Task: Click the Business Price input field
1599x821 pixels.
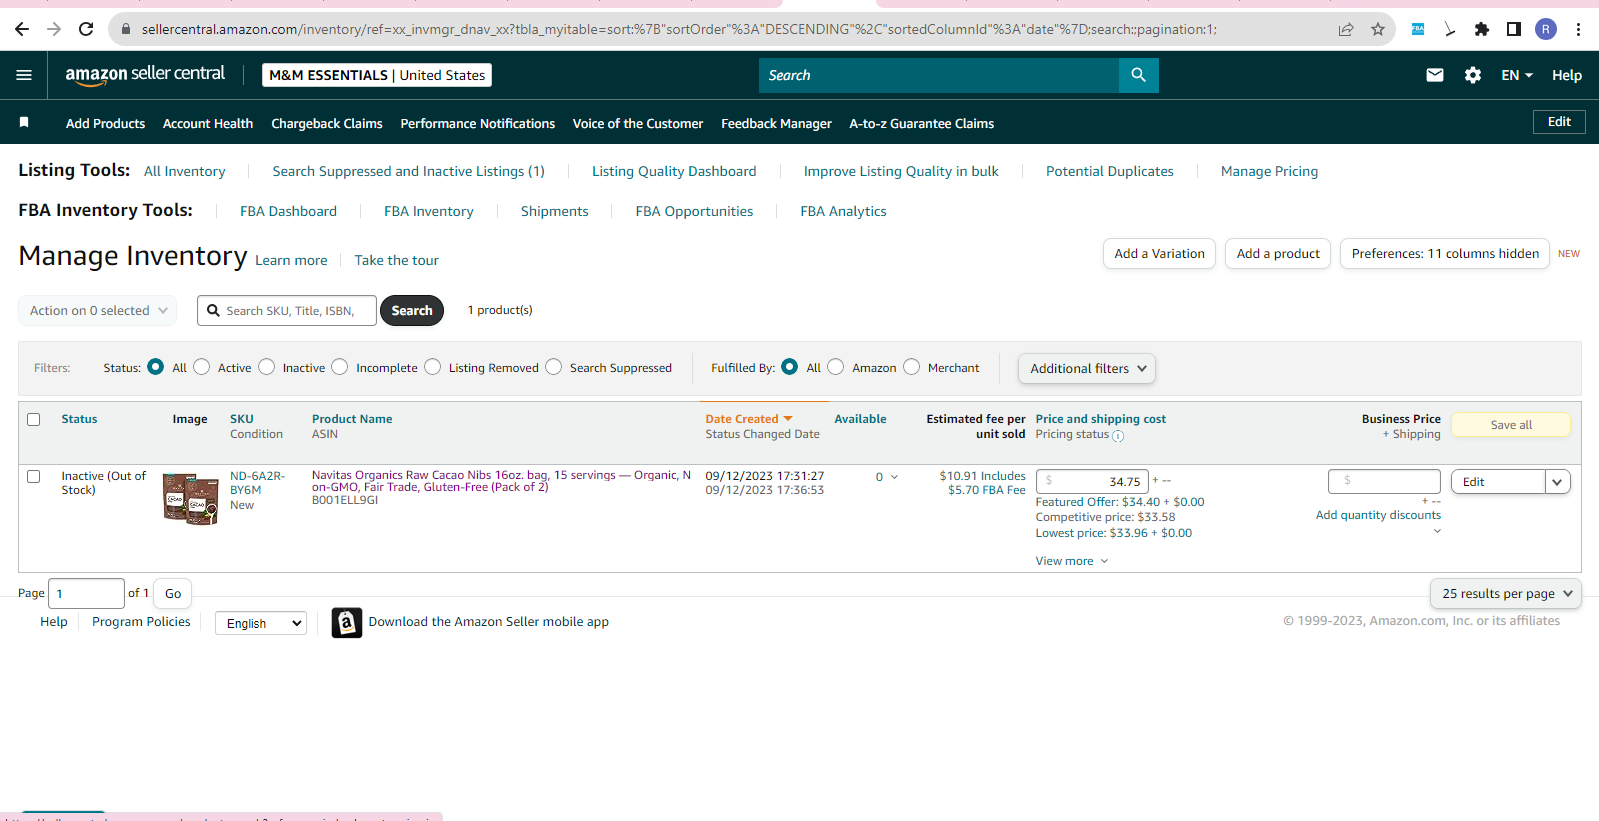Action: click(x=1384, y=482)
